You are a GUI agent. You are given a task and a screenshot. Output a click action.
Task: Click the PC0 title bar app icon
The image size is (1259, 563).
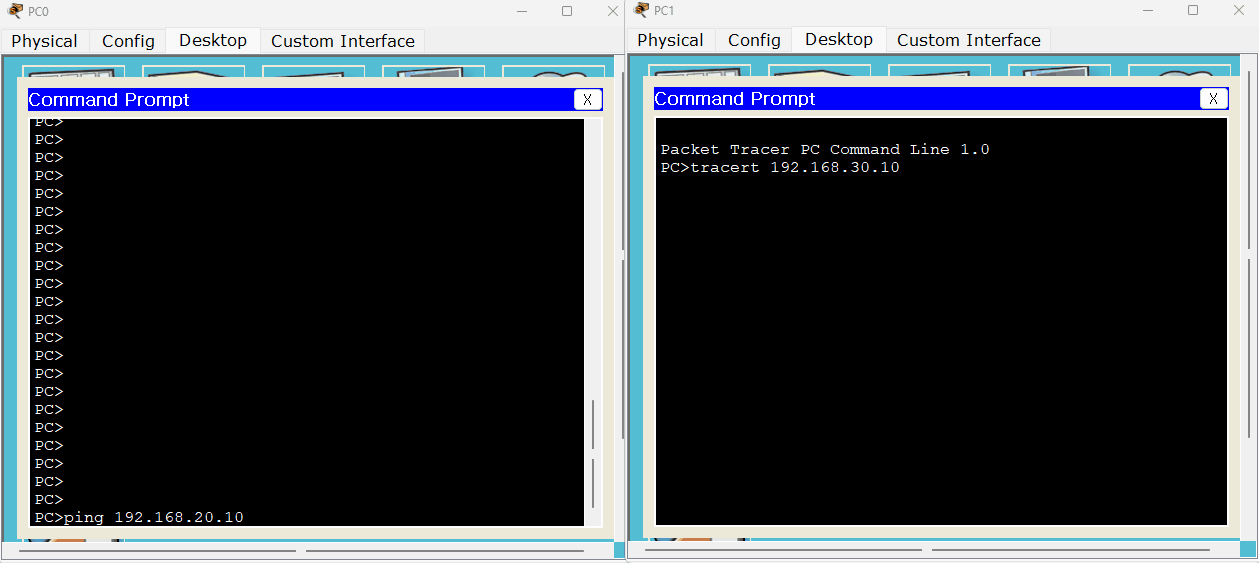(x=14, y=11)
